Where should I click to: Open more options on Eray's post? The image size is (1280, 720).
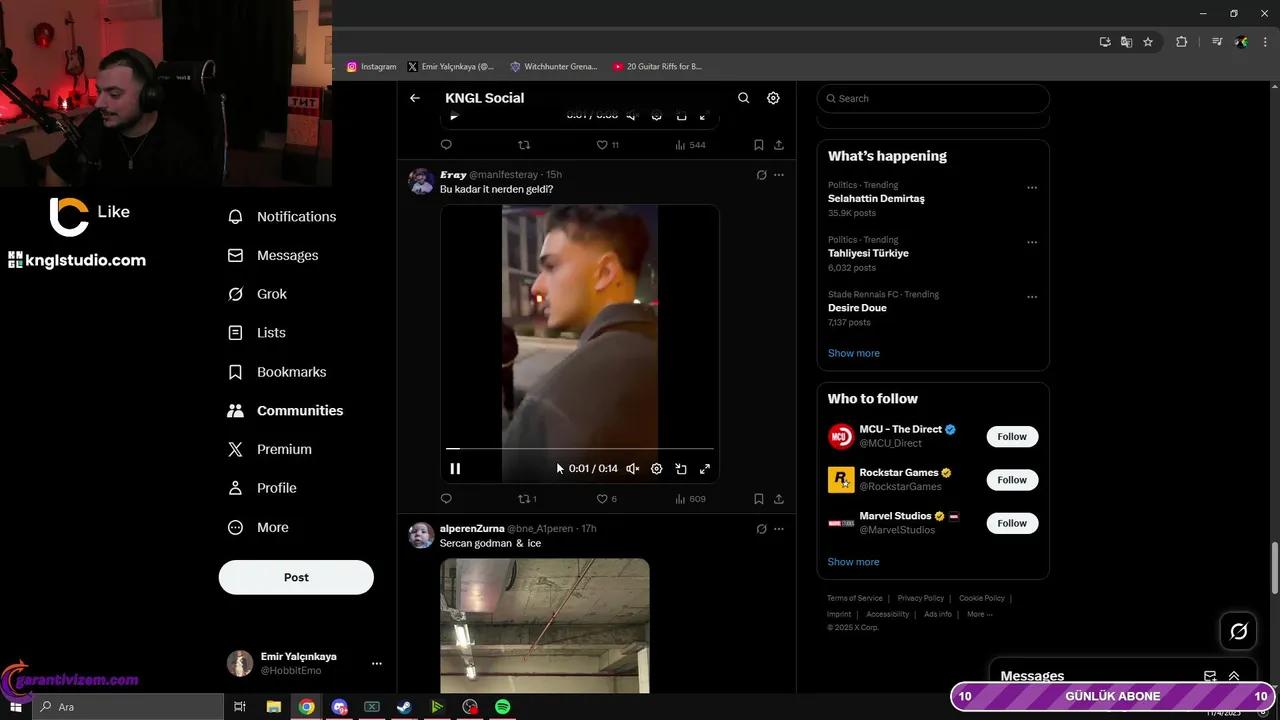(779, 174)
